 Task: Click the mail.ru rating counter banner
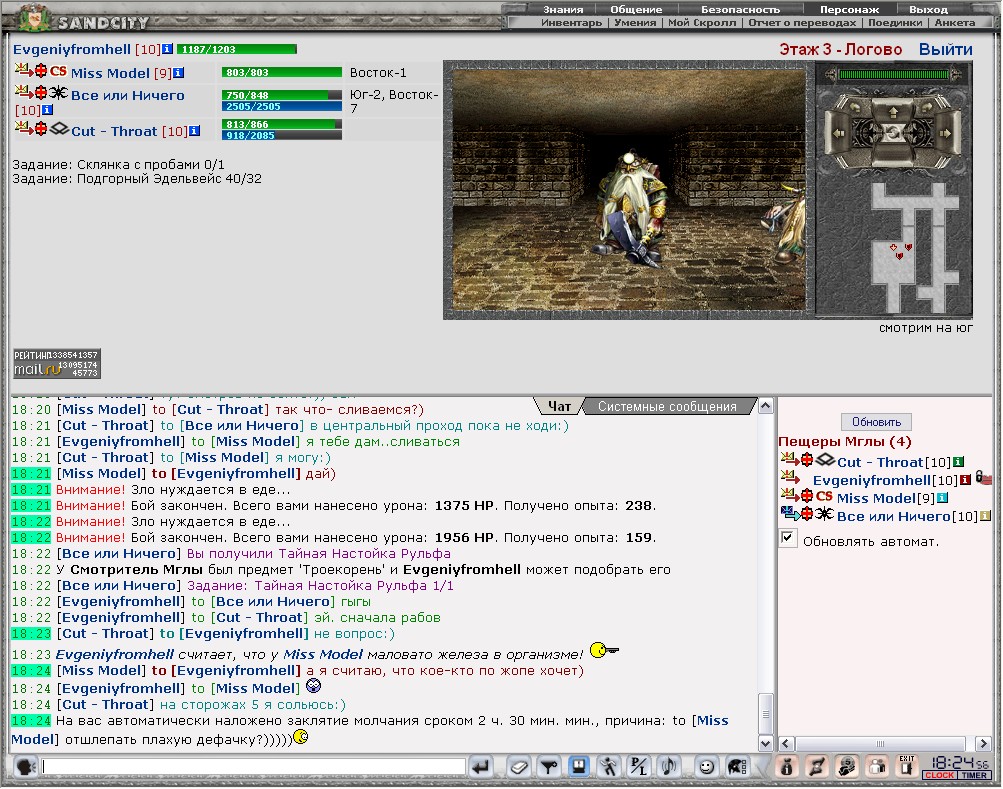(57, 363)
